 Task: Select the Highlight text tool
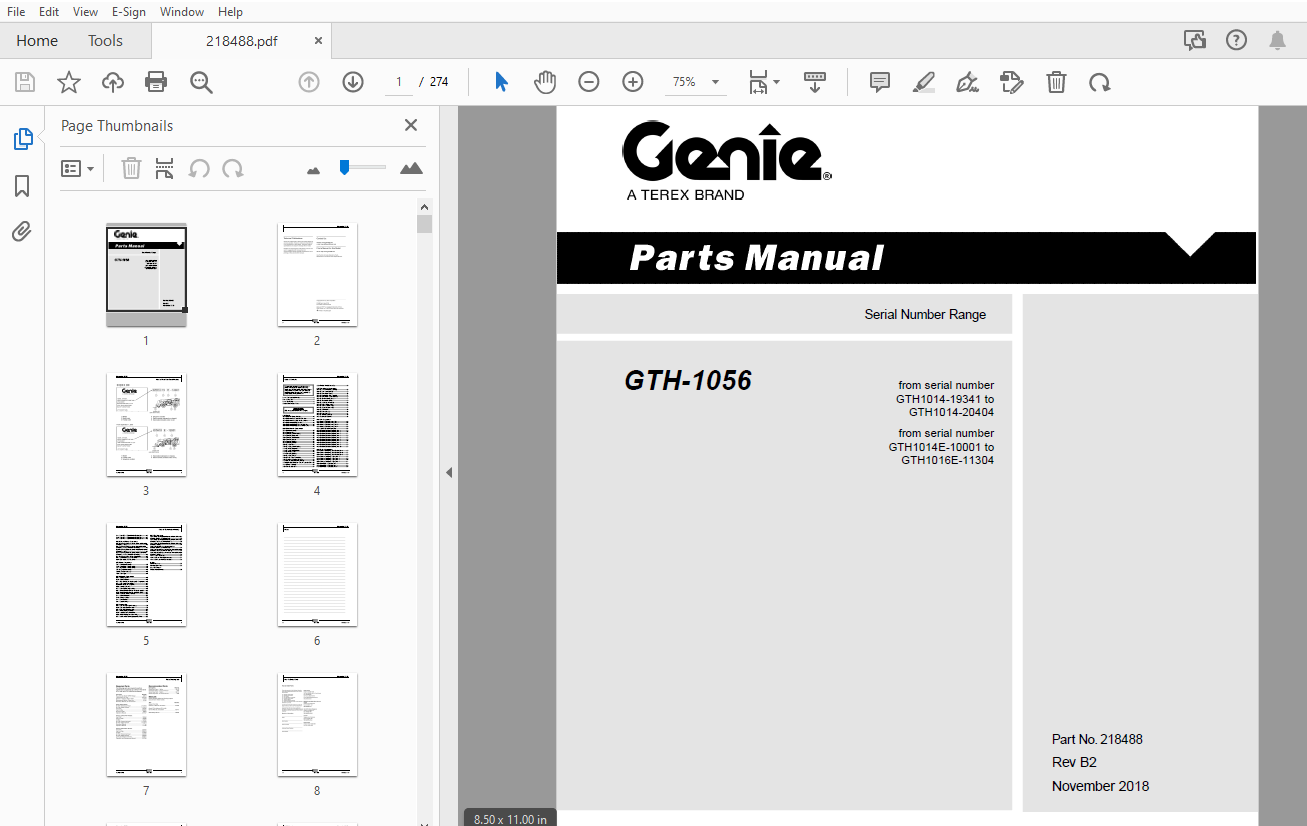(x=924, y=82)
